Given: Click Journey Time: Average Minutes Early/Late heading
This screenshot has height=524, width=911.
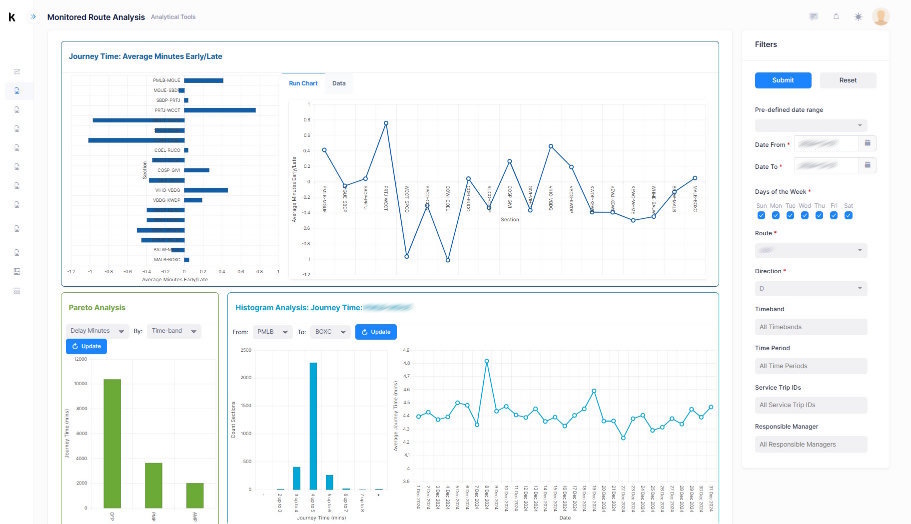Looking at the screenshot, I should (145, 56).
